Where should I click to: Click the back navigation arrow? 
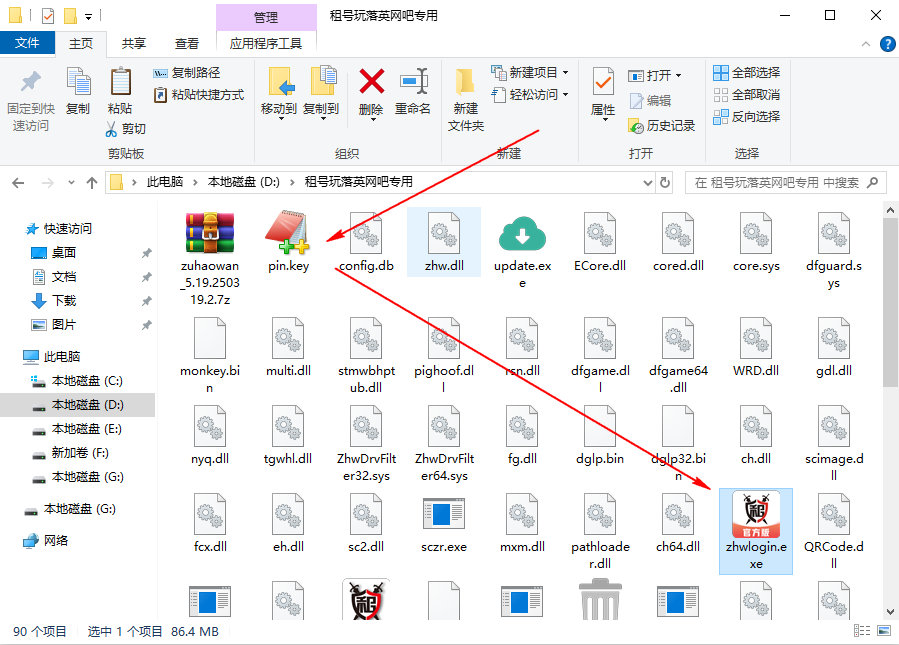point(18,183)
